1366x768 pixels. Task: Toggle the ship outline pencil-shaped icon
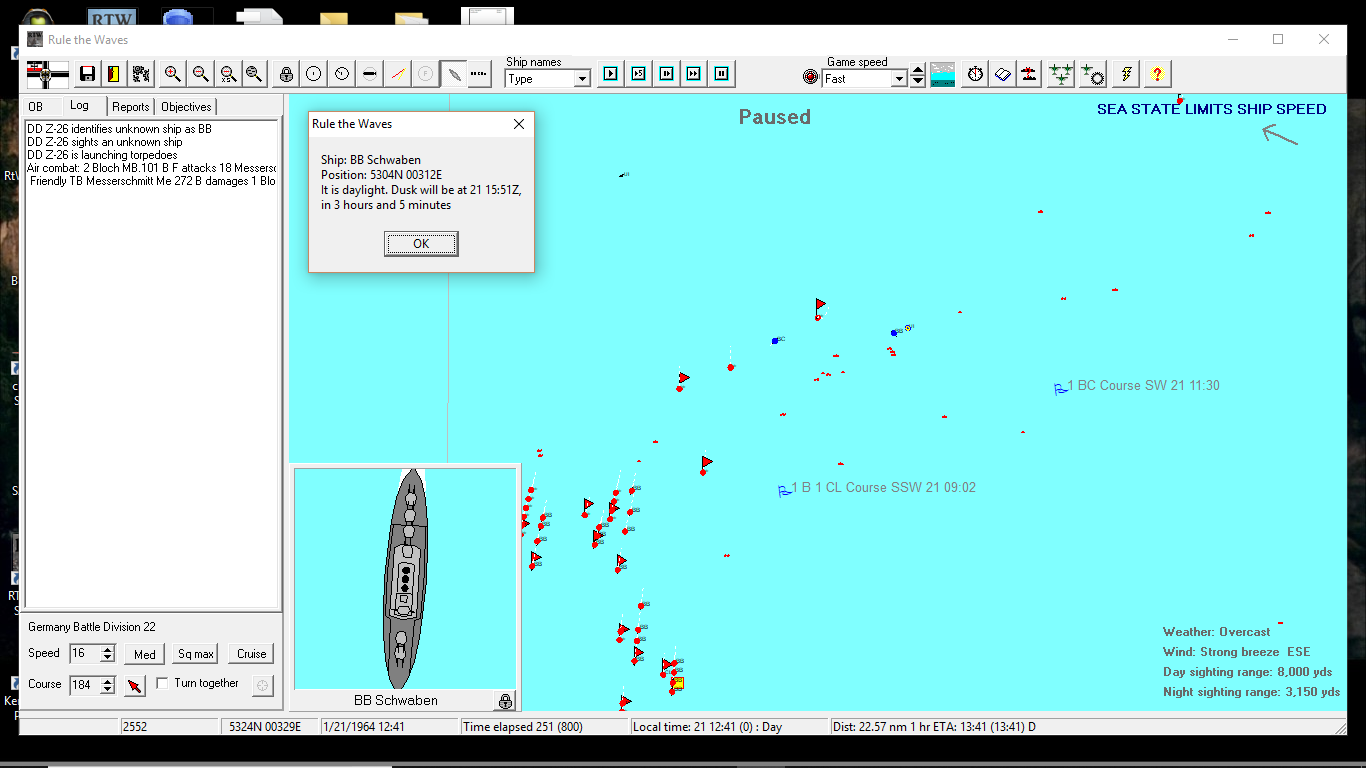[453, 74]
